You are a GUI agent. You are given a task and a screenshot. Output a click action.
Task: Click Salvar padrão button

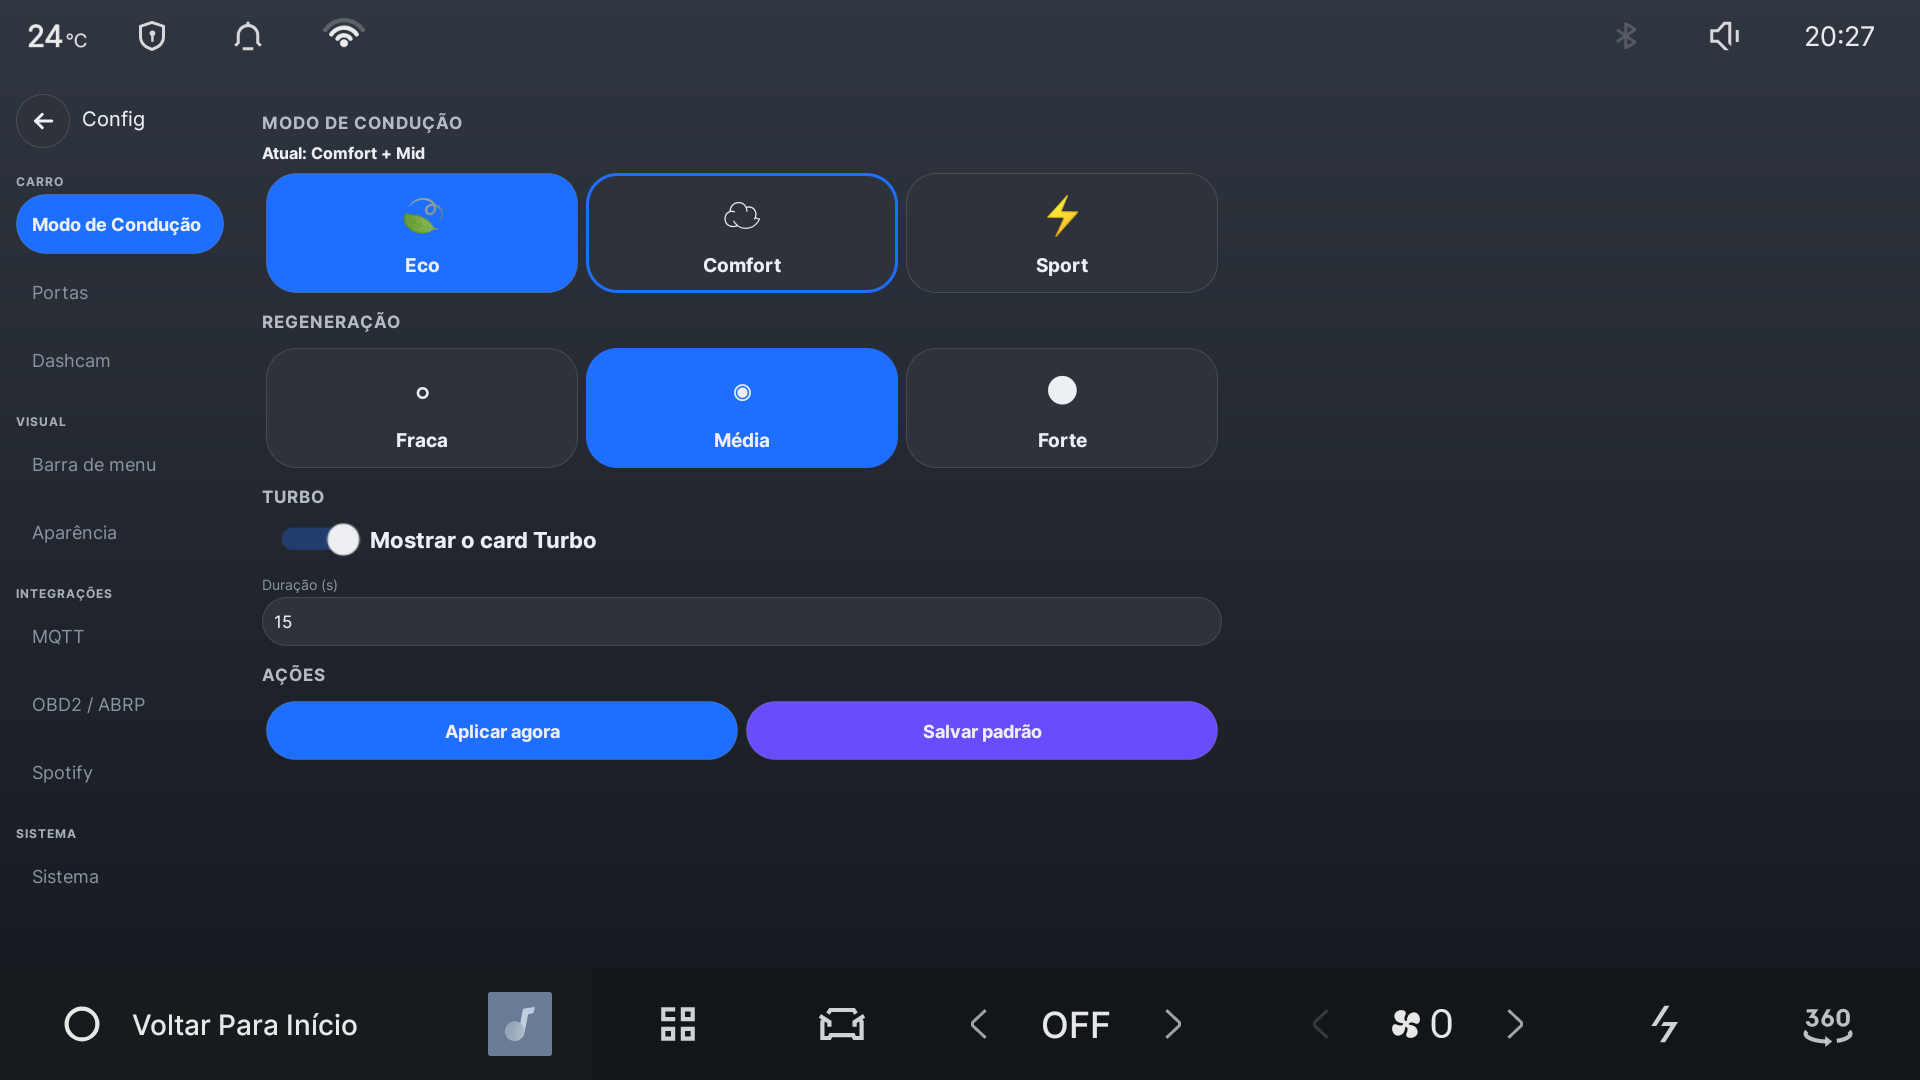click(x=982, y=731)
